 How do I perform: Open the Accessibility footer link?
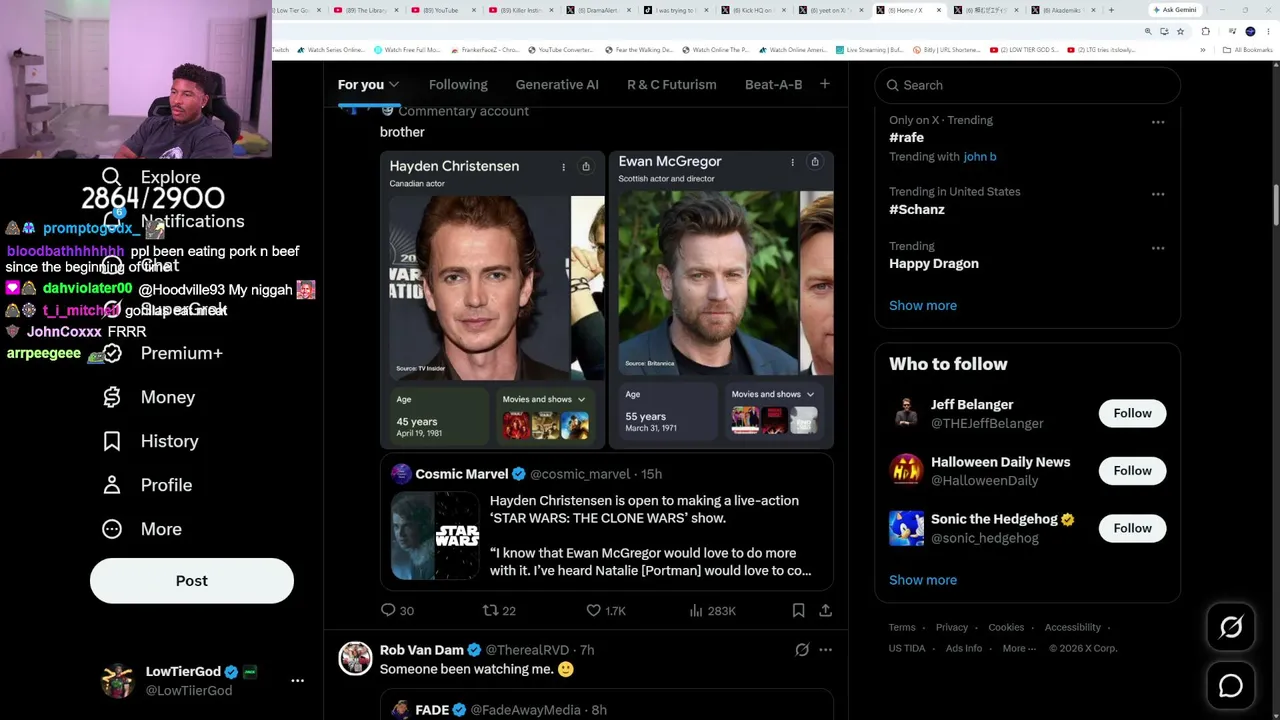1073,628
